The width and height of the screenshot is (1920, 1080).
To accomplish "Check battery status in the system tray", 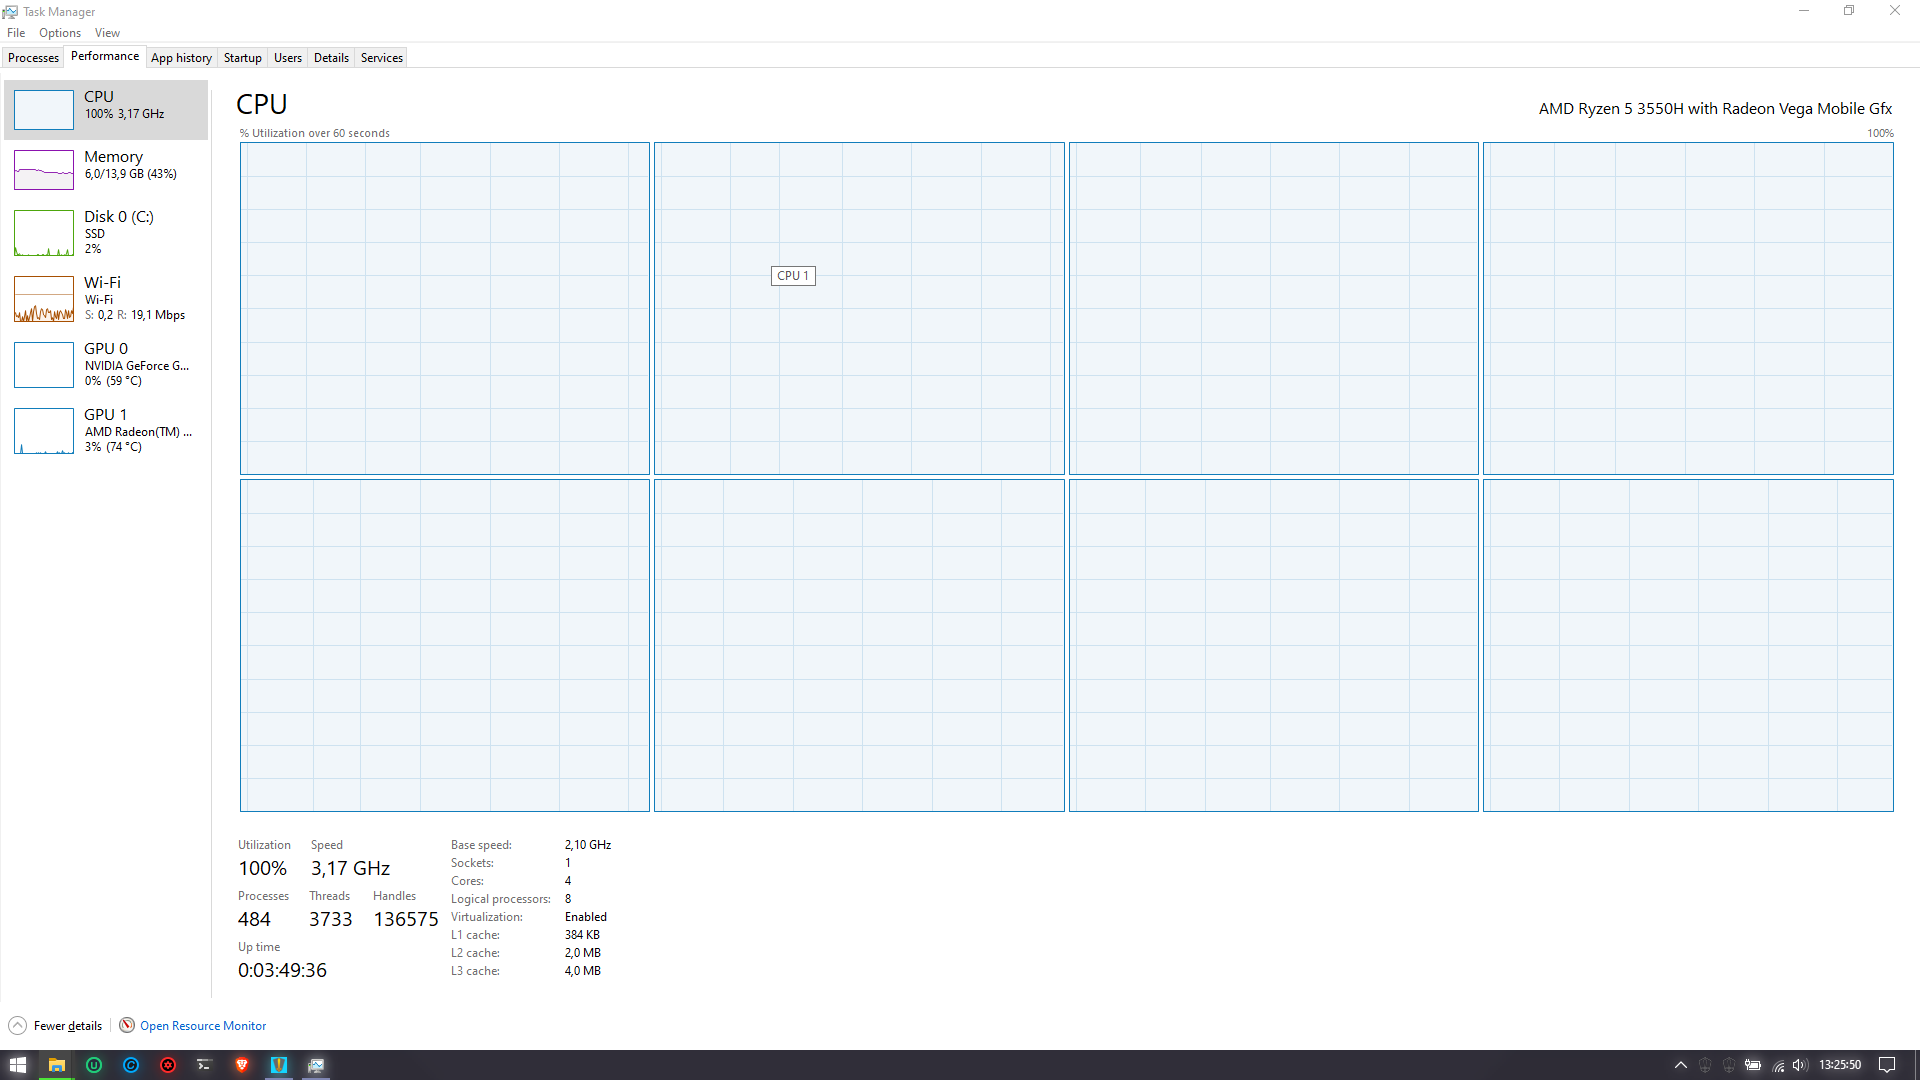I will 1753,1065.
